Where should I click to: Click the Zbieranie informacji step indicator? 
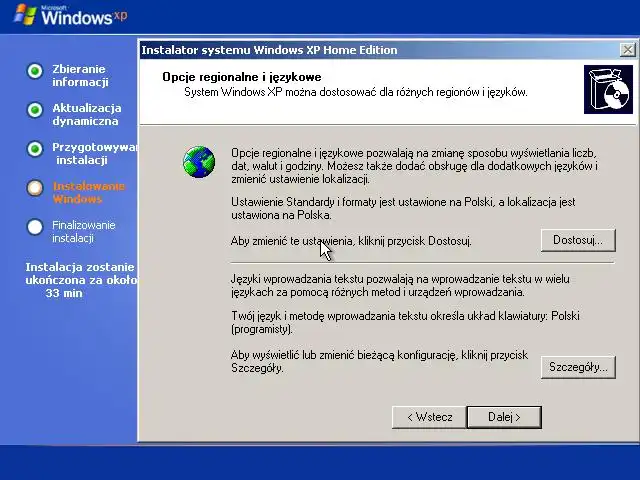pos(35,71)
